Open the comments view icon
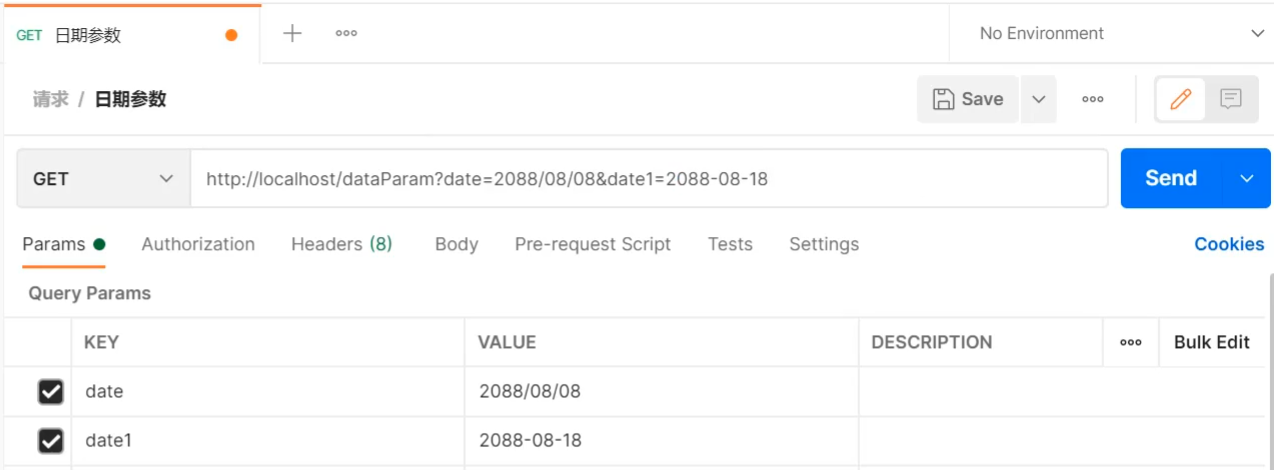The height and width of the screenshot is (470, 1274). tap(1231, 99)
